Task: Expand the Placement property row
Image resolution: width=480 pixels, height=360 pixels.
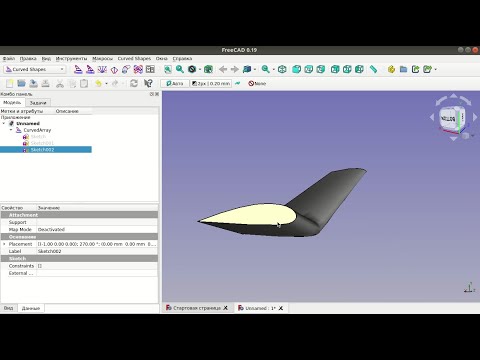Action: 4,244
